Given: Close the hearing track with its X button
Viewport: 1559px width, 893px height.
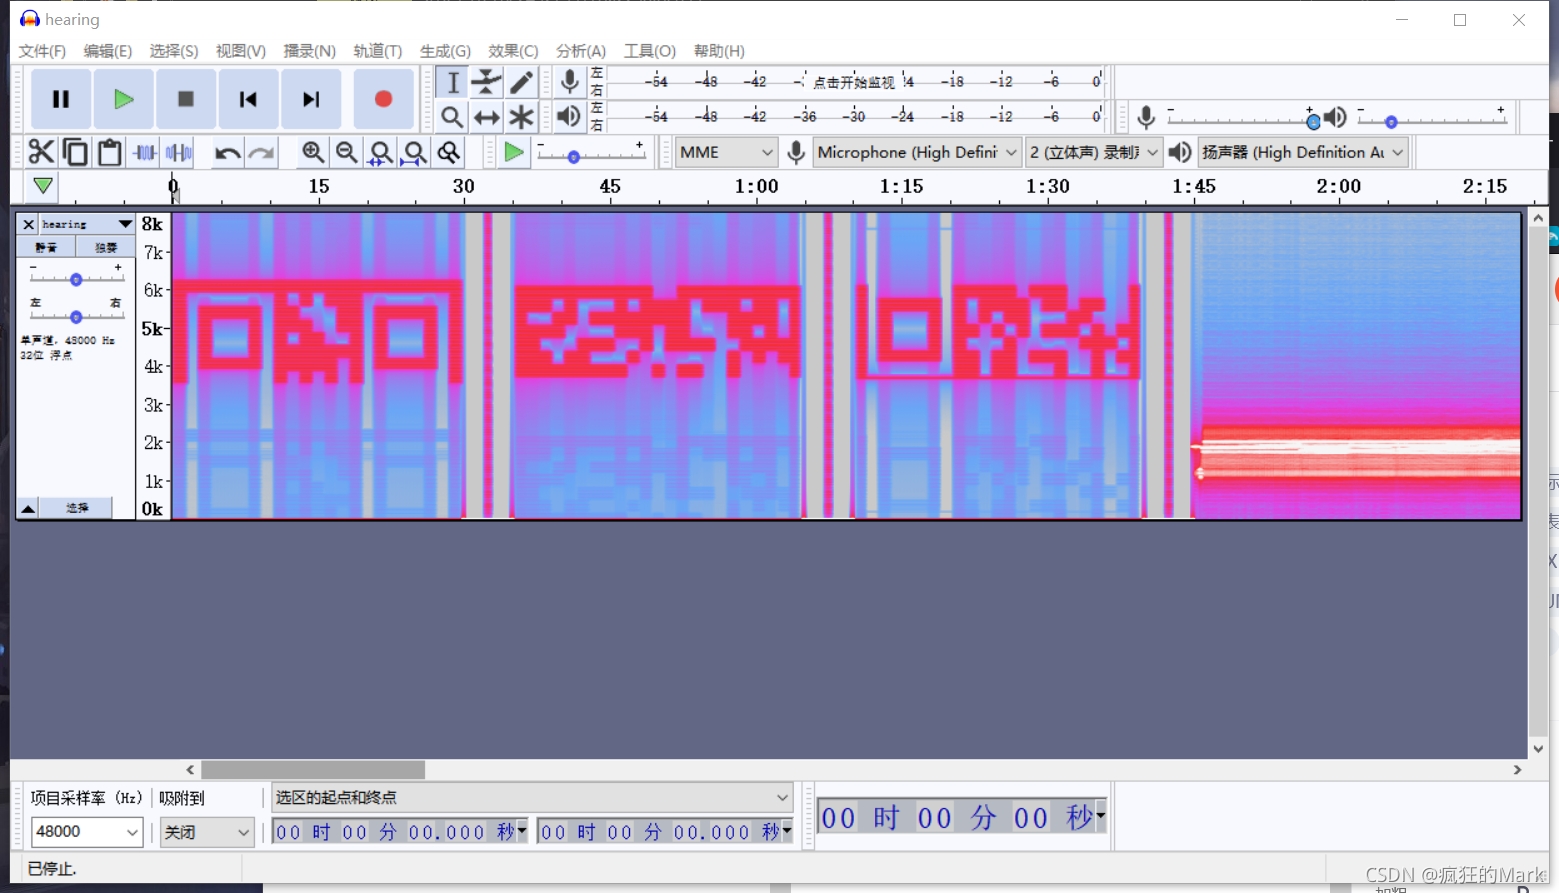Looking at the screenshot, I should click(x=28, y=224).
